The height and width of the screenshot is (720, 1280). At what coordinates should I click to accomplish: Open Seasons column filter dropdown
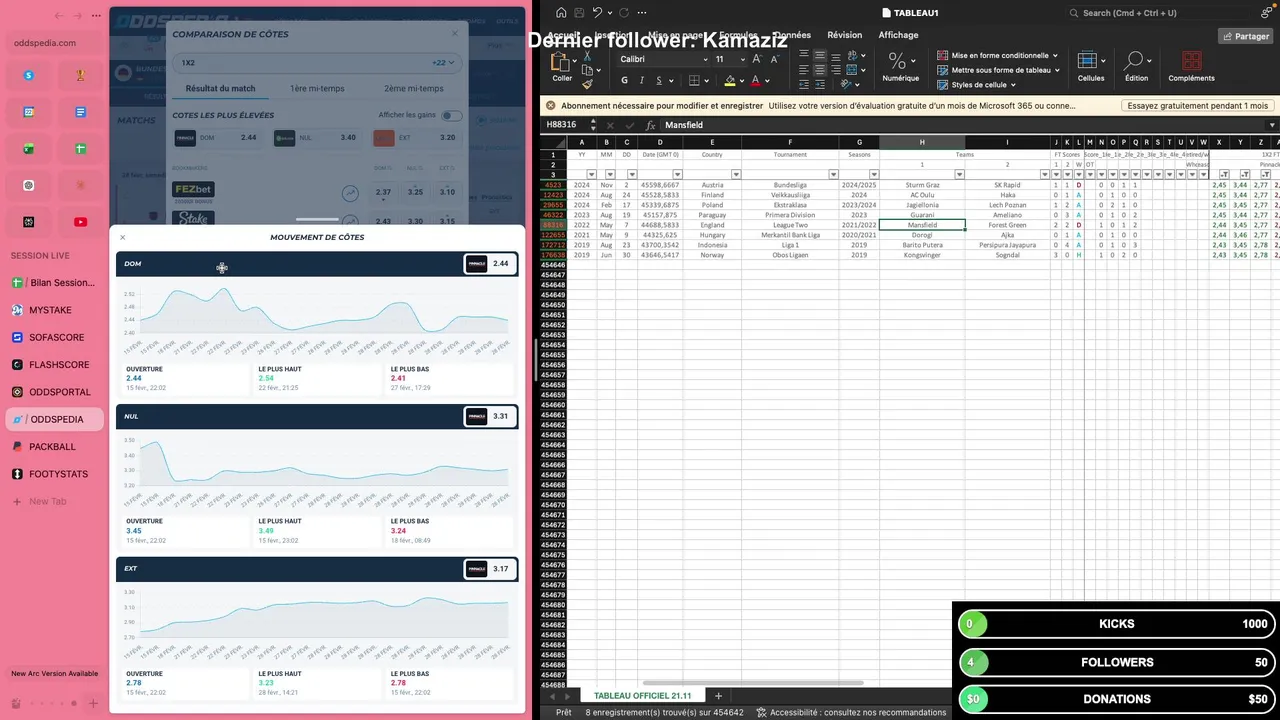[874, 175]
